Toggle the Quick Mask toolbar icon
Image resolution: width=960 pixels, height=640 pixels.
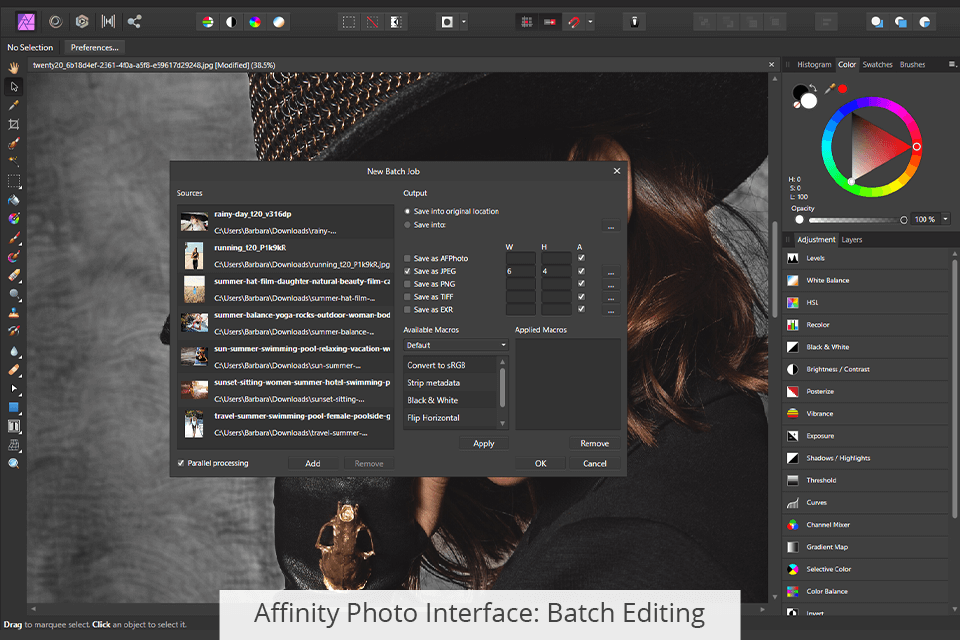(448, 22)
